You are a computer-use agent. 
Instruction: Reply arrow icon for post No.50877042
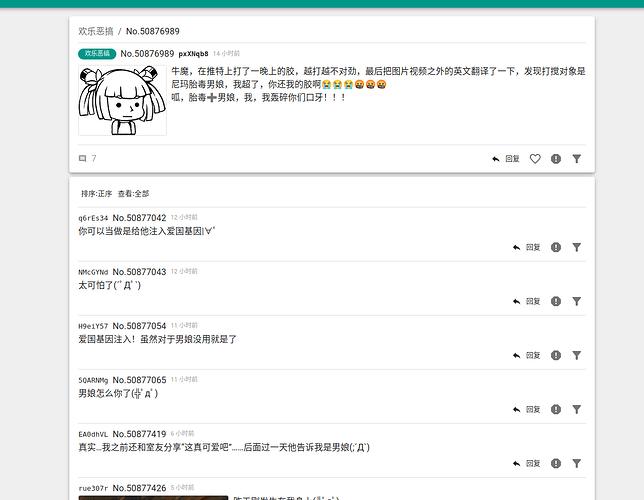pyautogui.click(x=516, y=247)
